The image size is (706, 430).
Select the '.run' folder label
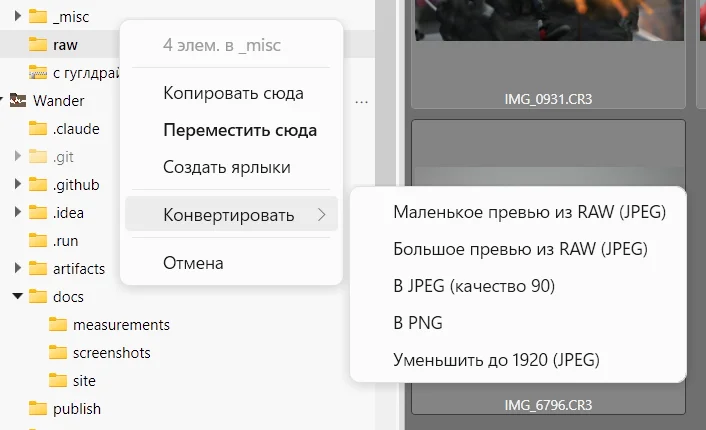tap(66, 241)
